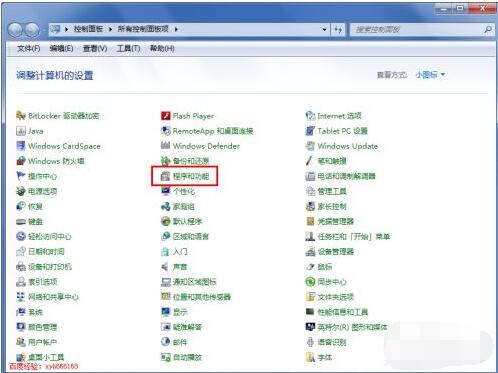Open the 个性化 personalization link
Screen dimensions: 498x373
coord(184,191)
